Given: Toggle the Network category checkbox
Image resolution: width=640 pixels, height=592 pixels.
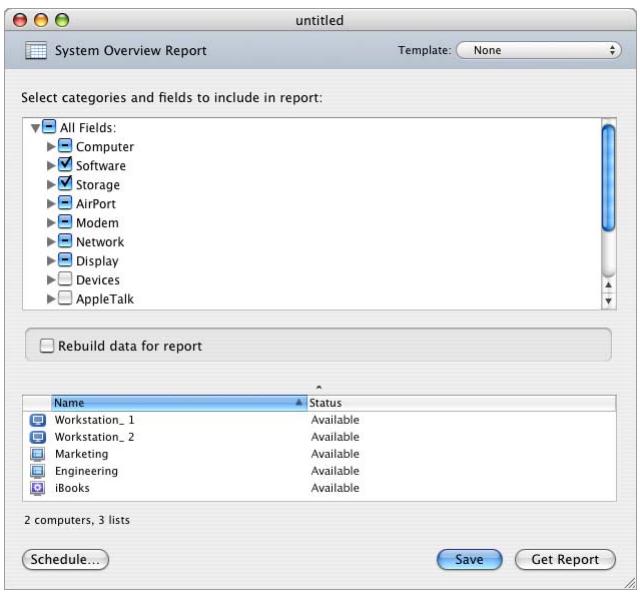Looking at the screenshot, I should tap(65, 241).
